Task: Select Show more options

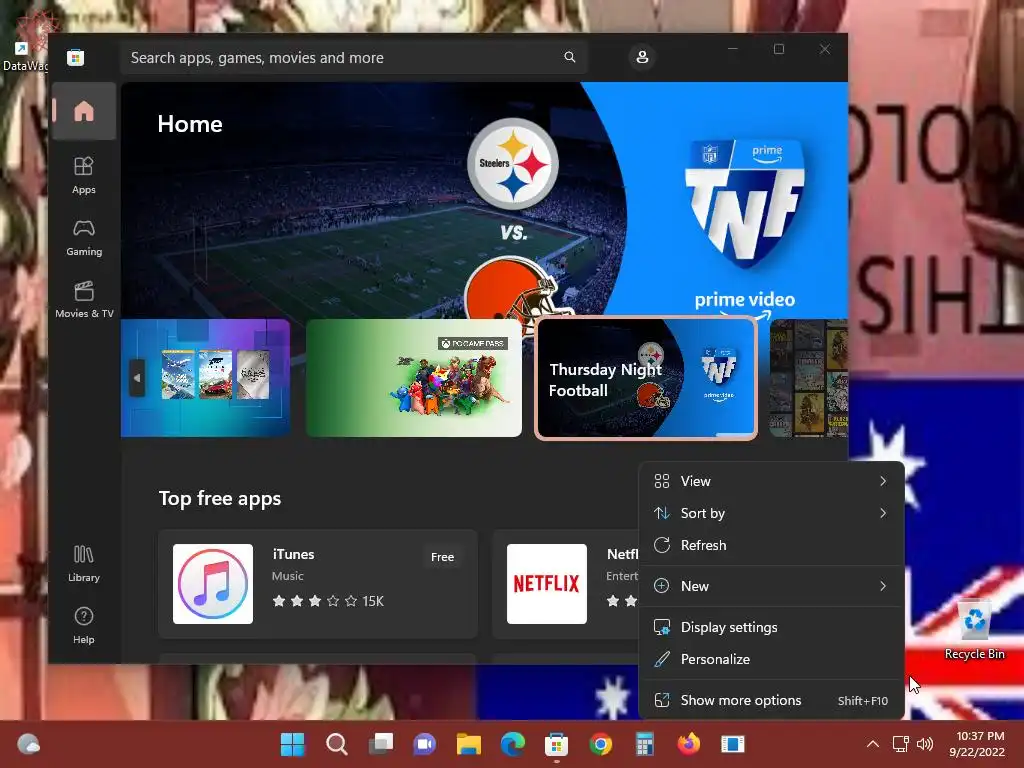Action: (x=771, y=700)
